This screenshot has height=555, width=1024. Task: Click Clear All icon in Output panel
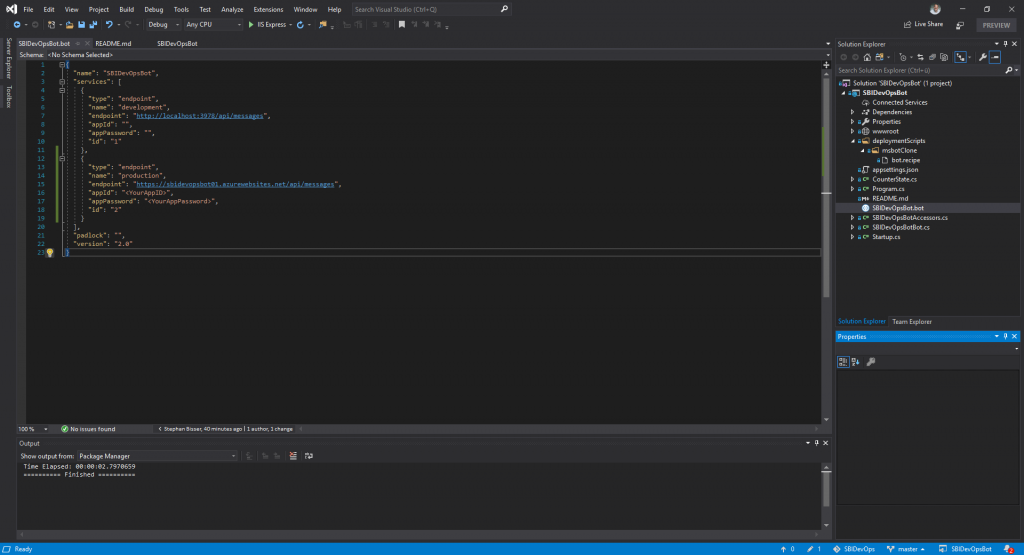(x=293, y=456)
